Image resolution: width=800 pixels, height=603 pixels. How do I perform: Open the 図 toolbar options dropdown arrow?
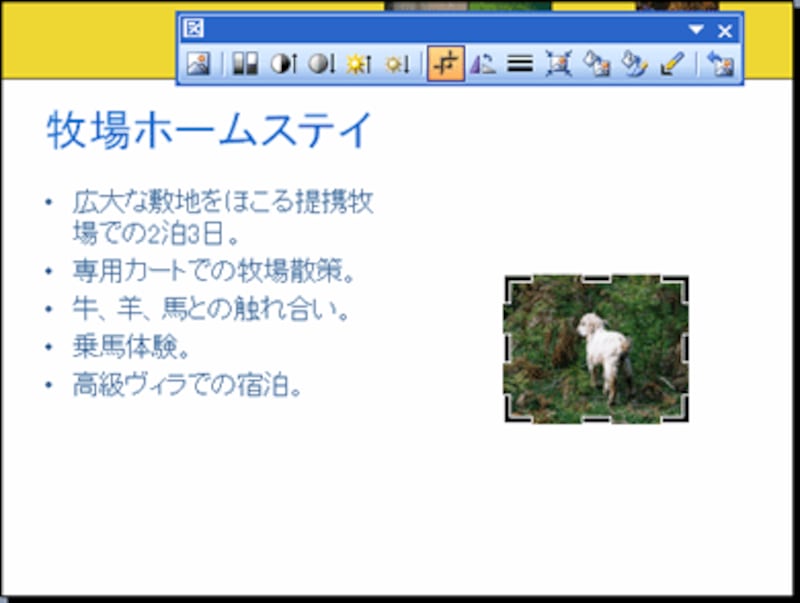696,30
